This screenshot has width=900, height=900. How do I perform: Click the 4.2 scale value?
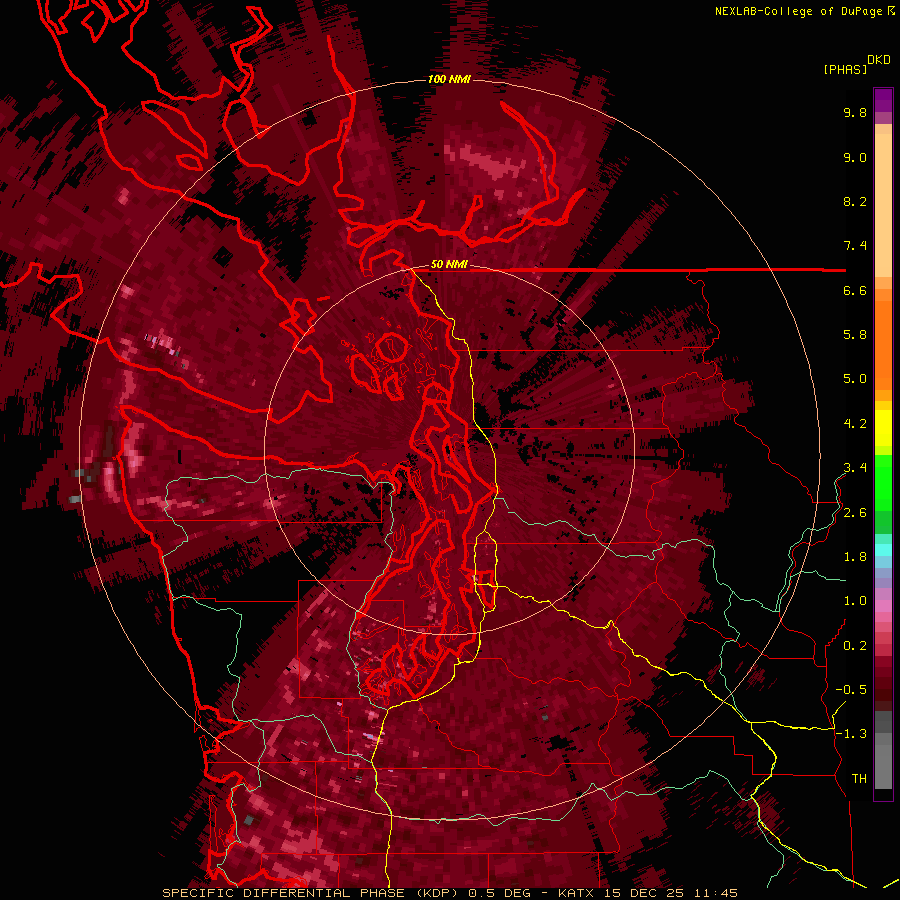point(855,424)
